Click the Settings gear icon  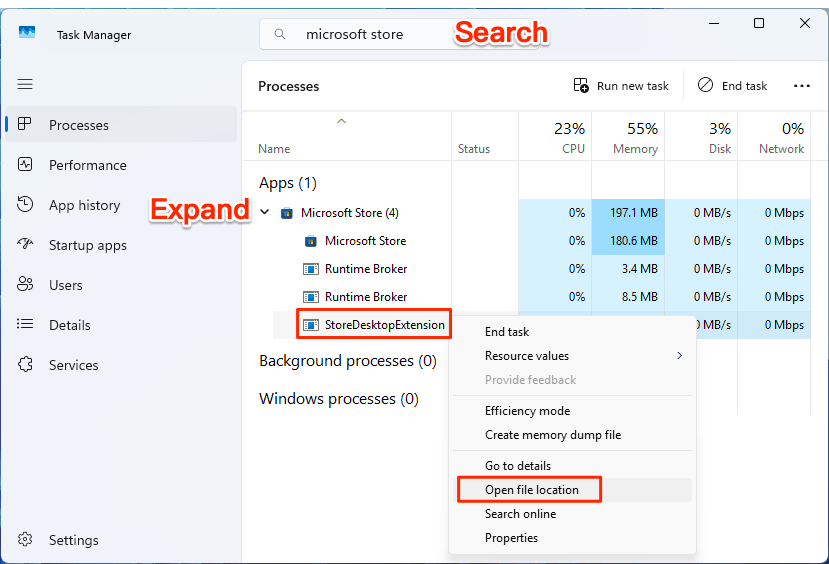[25, 539]
